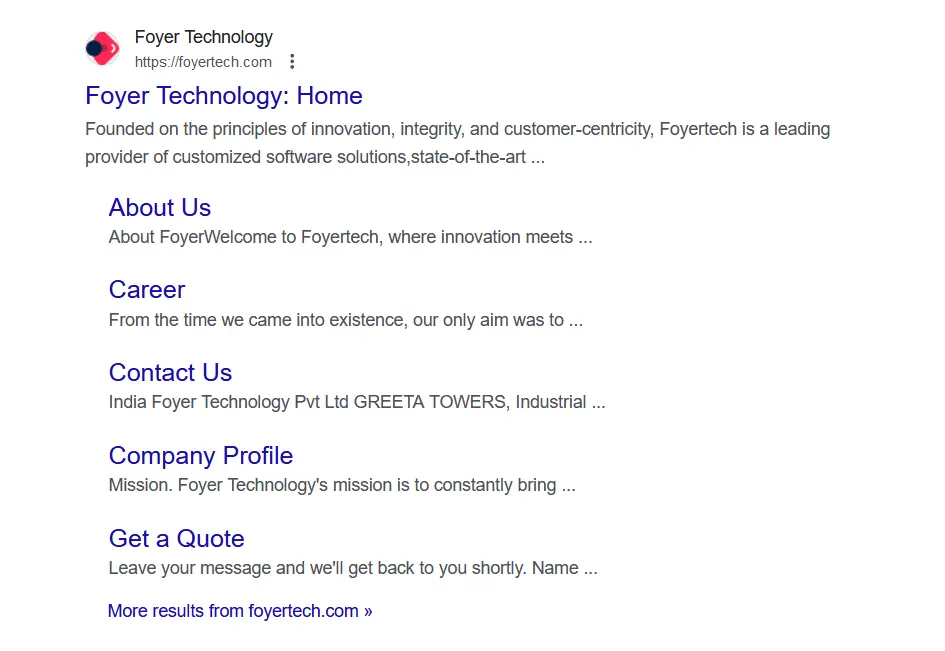This screenshot has width=945, height=651.
Task: Open the Get a Quote sitelink
Action: (x=176, y=539)
